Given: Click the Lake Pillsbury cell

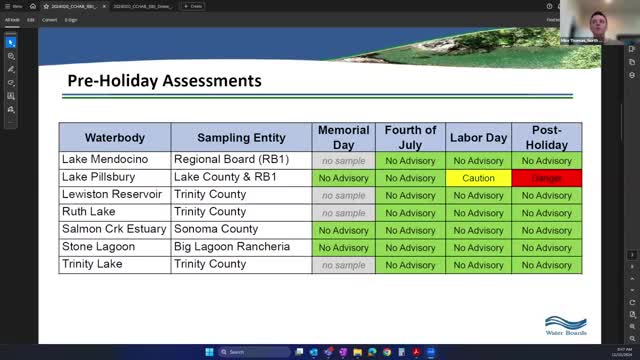Looking at the screenshot, I should pos(115,178).
